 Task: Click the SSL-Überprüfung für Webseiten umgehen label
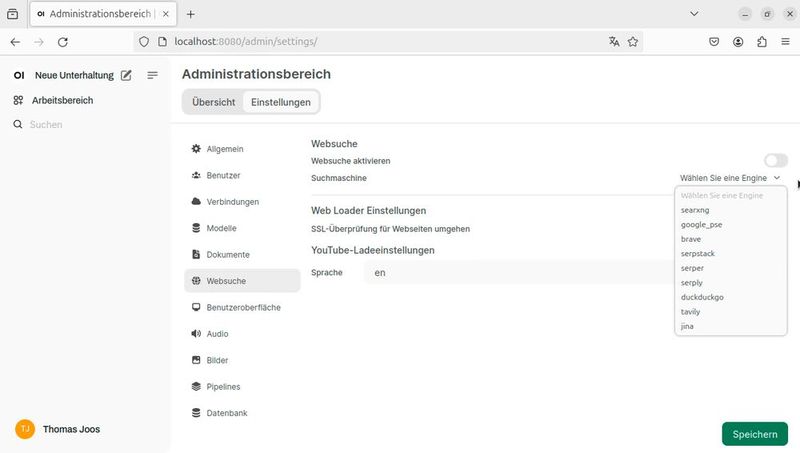coord(390,229)
